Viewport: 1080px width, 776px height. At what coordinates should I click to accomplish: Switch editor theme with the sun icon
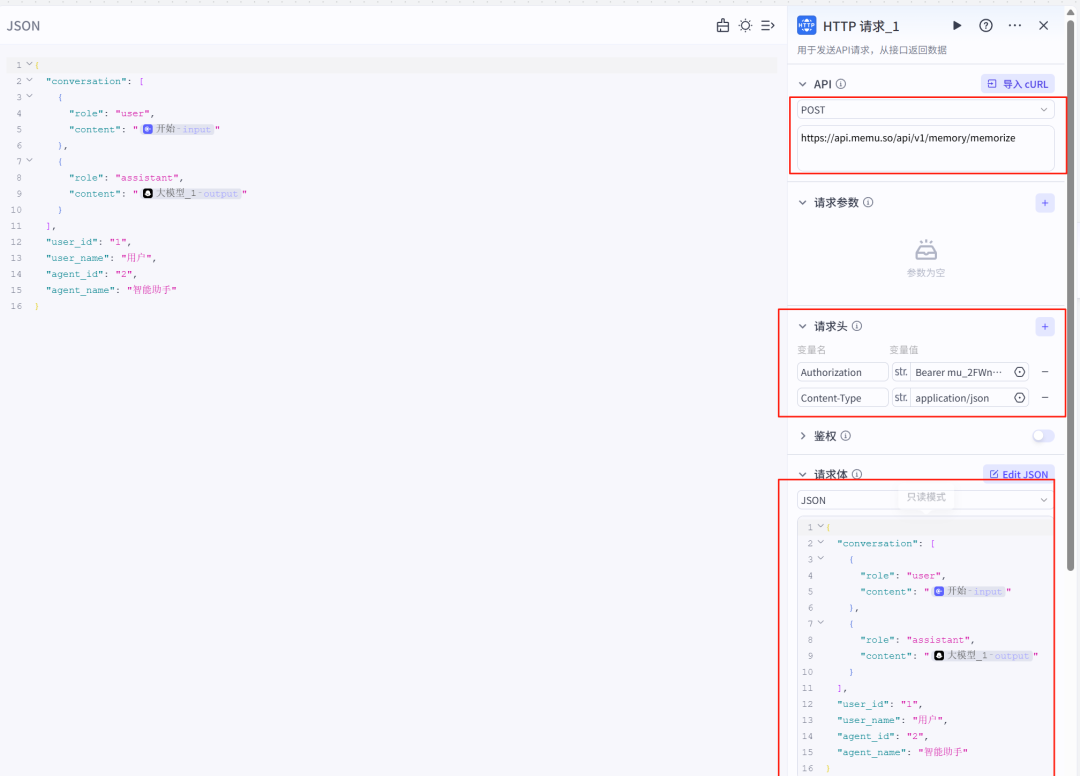tap(745, 26)
